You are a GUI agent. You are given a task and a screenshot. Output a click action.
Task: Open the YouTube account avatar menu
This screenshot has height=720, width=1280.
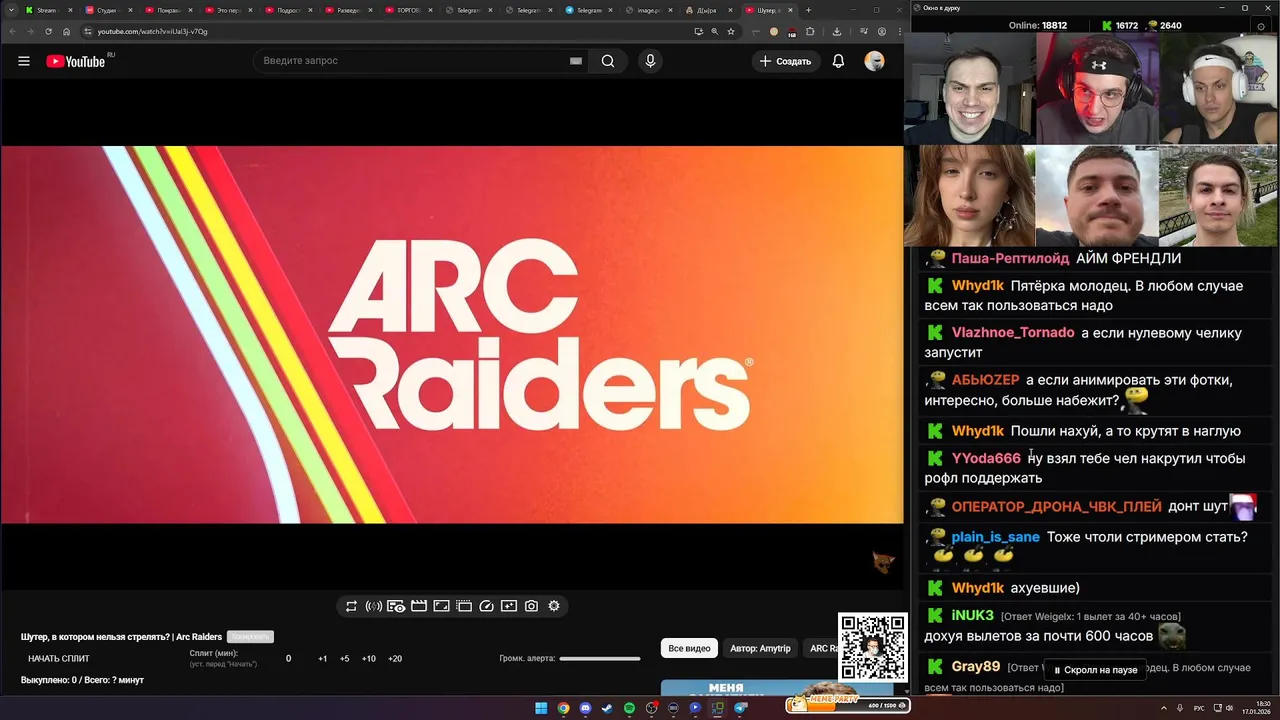(874, 61)
